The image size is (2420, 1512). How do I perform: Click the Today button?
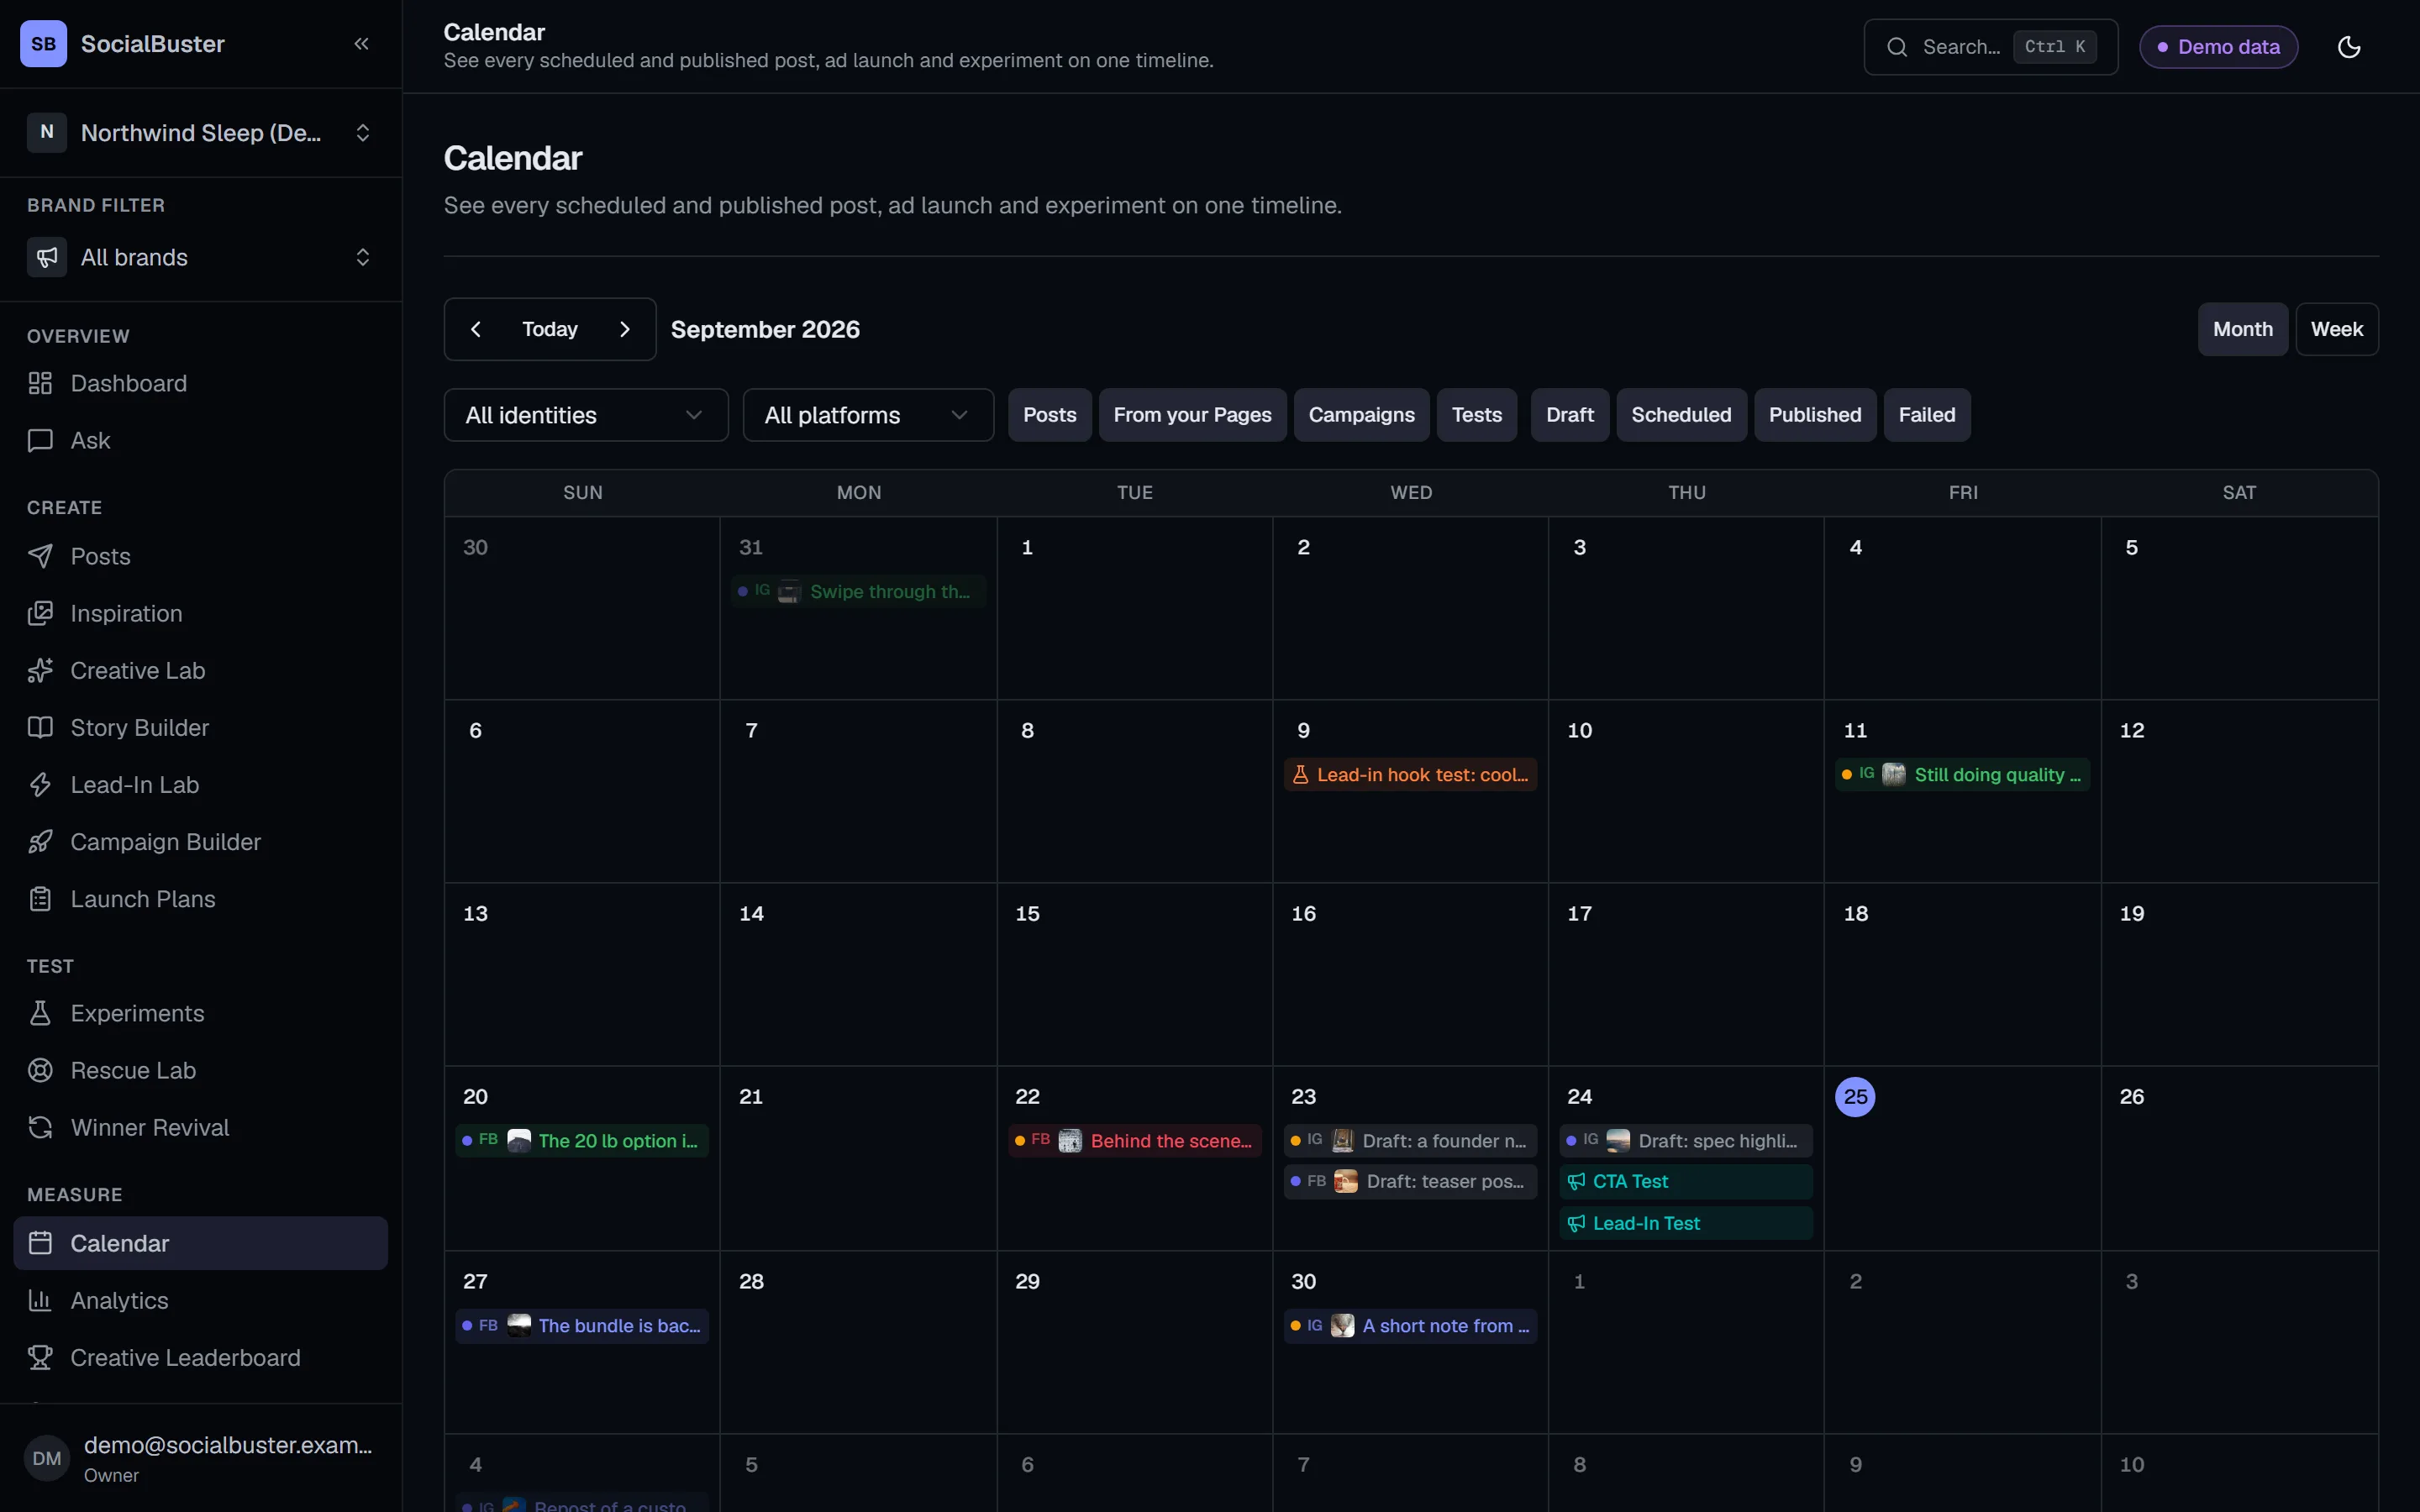550,329
